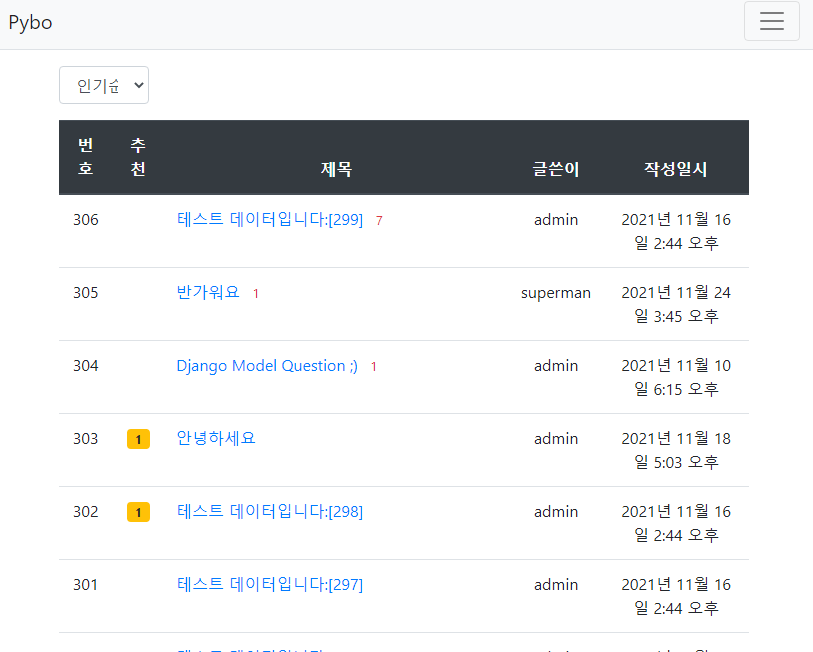
Task: Click post number 304
Action: pyautogui.click(x=86, y=366)
